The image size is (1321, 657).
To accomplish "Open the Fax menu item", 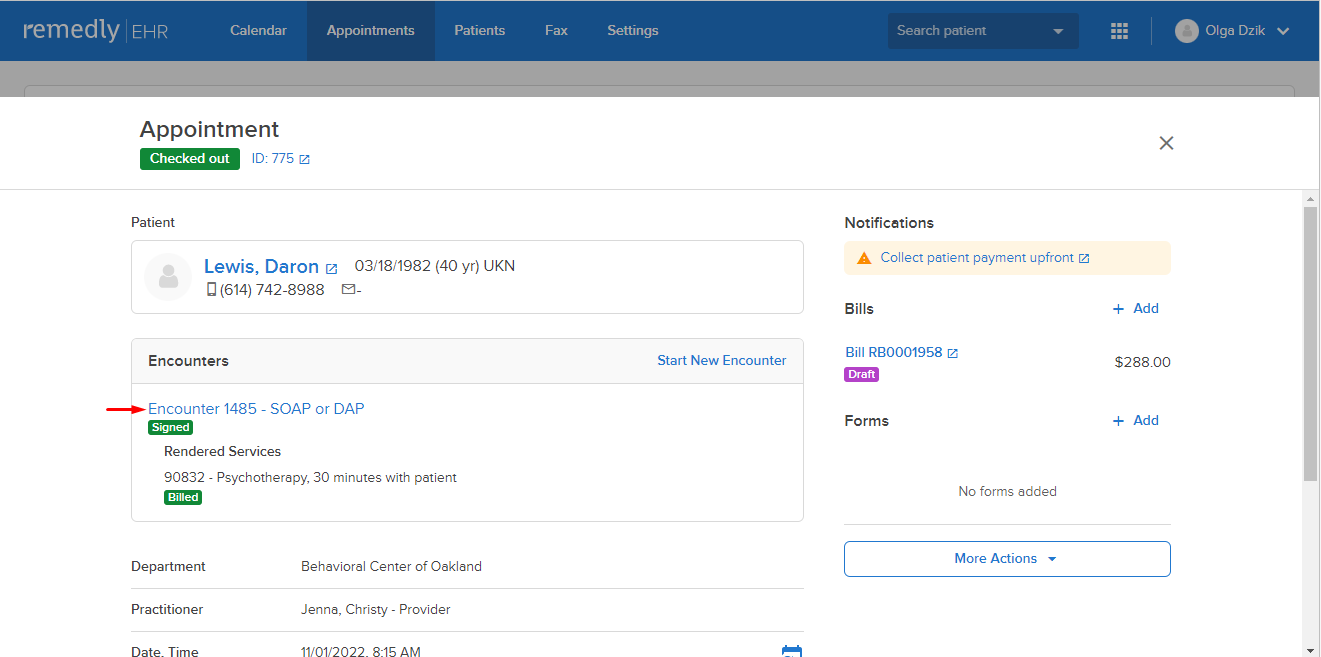I will tap(556, 31).
